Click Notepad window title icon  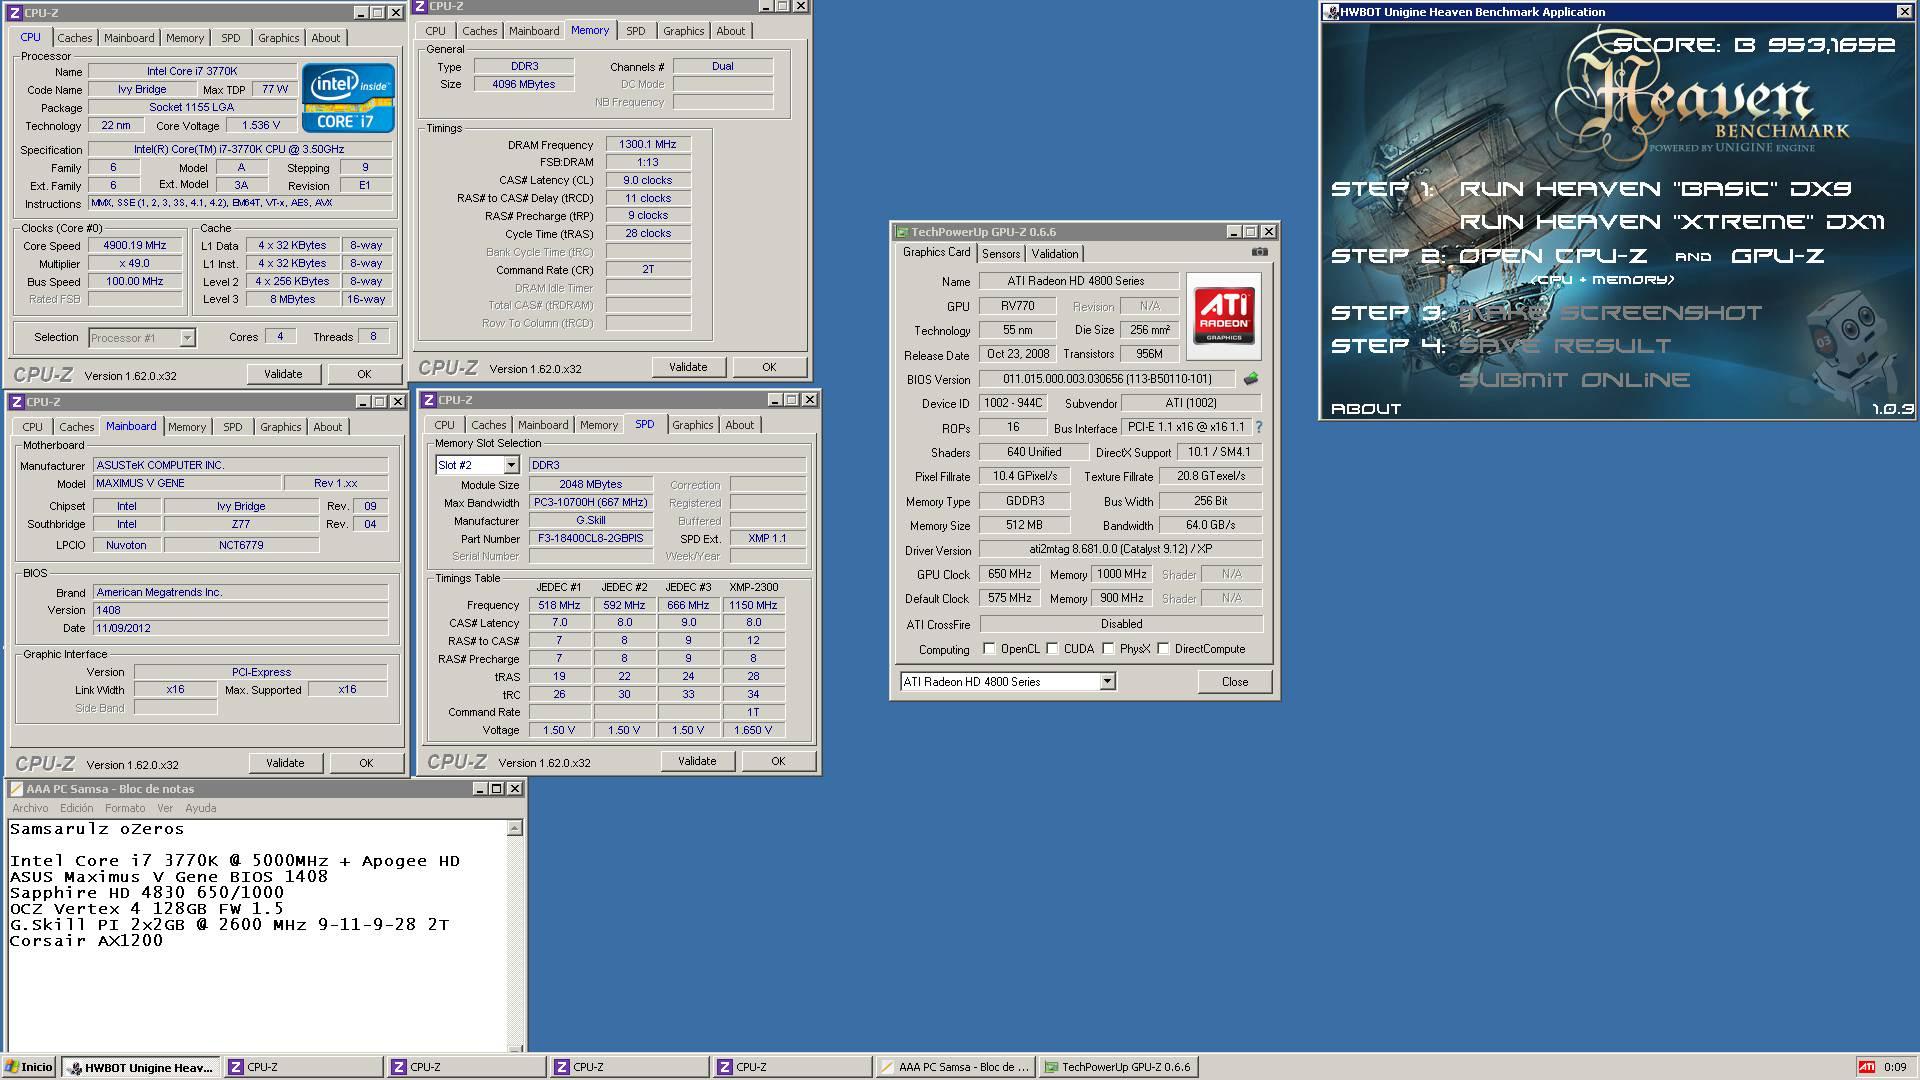pos(16,789)
